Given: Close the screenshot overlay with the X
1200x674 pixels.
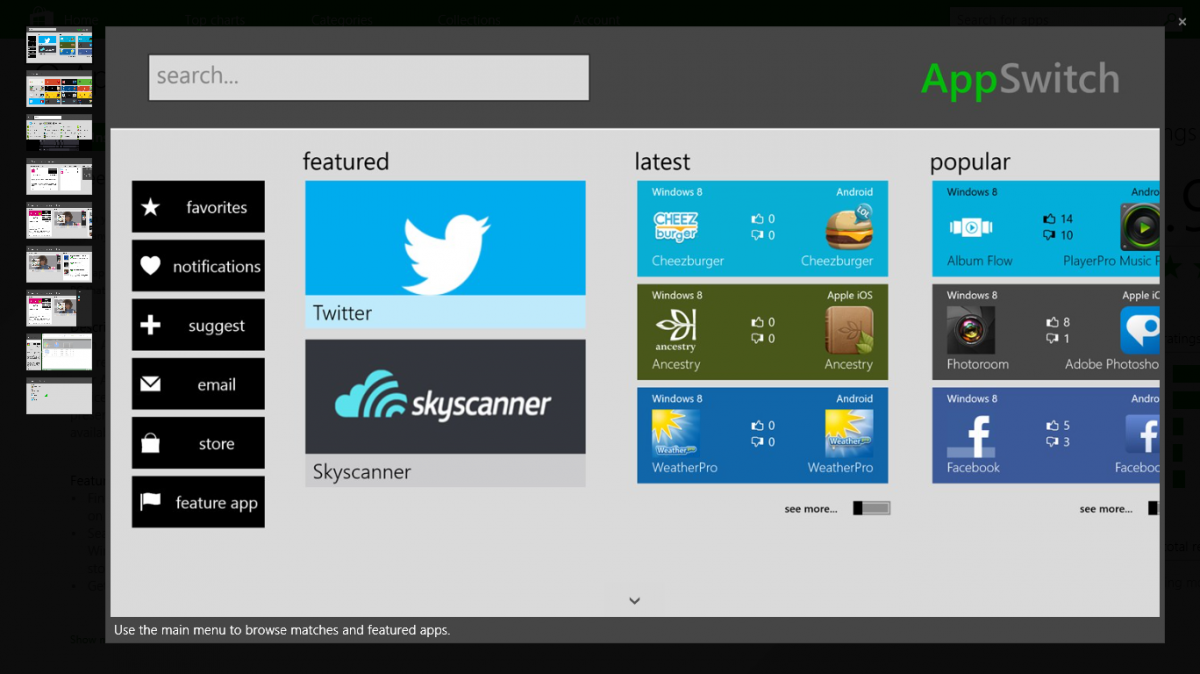Looking at the screenshot, I should click(1182, 21).
